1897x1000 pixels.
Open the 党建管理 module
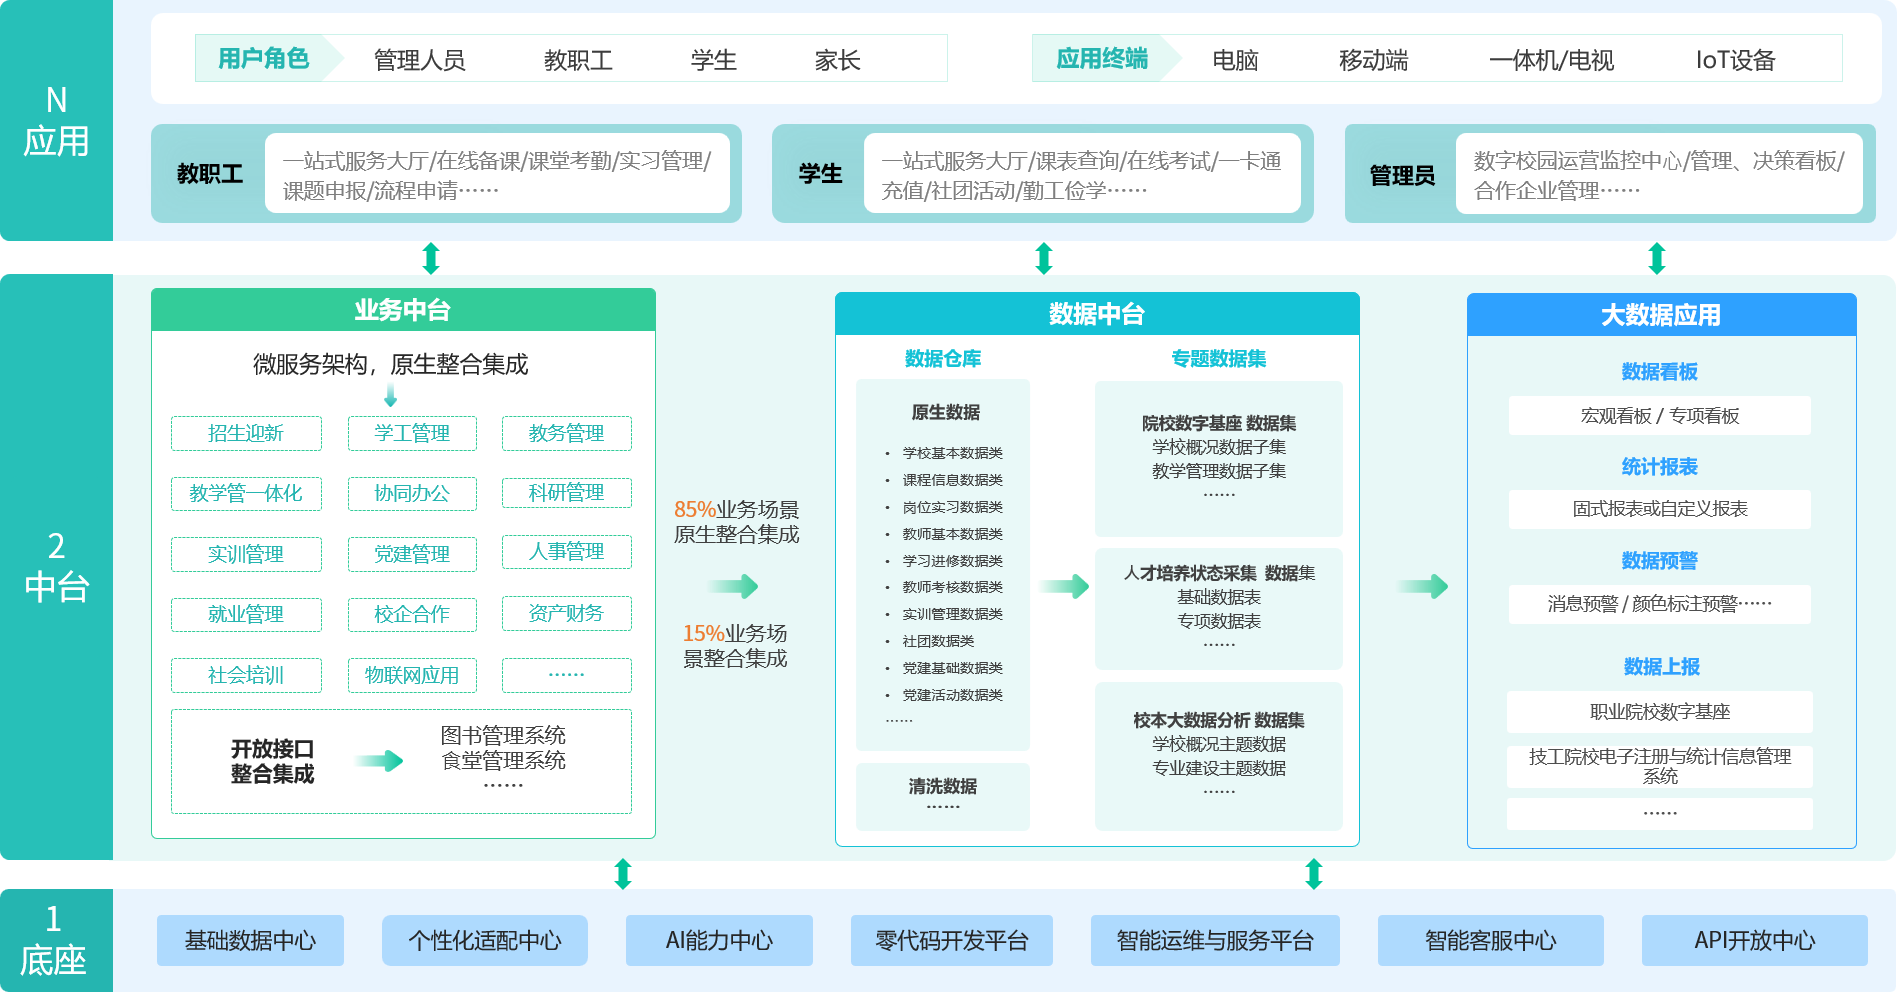pos(412,554)
